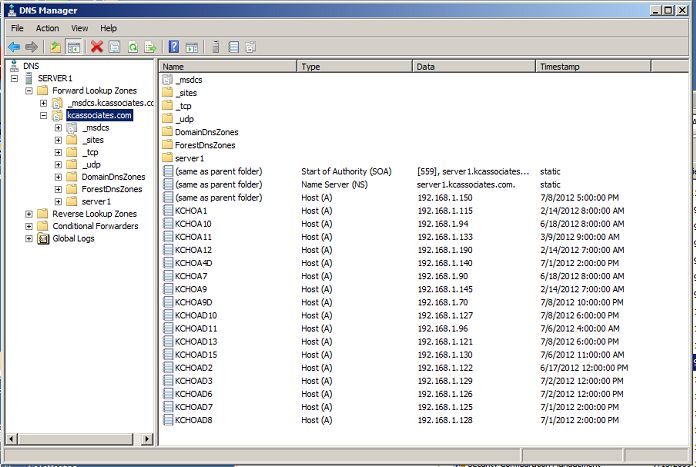The height and width of the screenshot is (467, 696).
Task: Click the New Record toolbar icon
Action: click(x=233, y=47)
